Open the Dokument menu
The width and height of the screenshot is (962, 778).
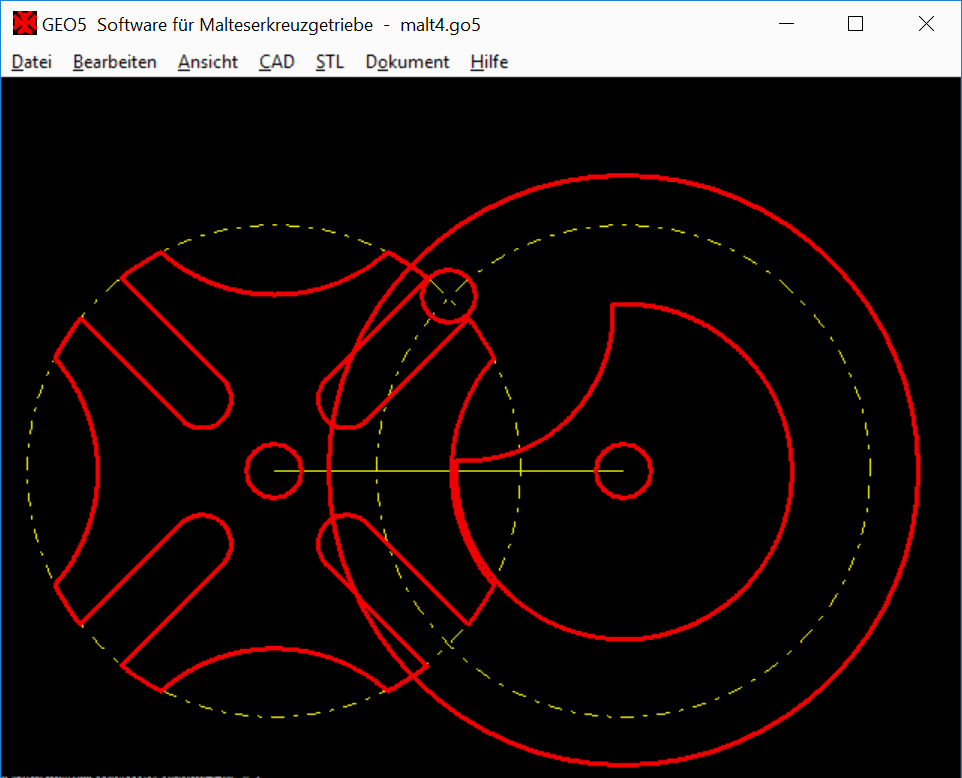[407, 62]
